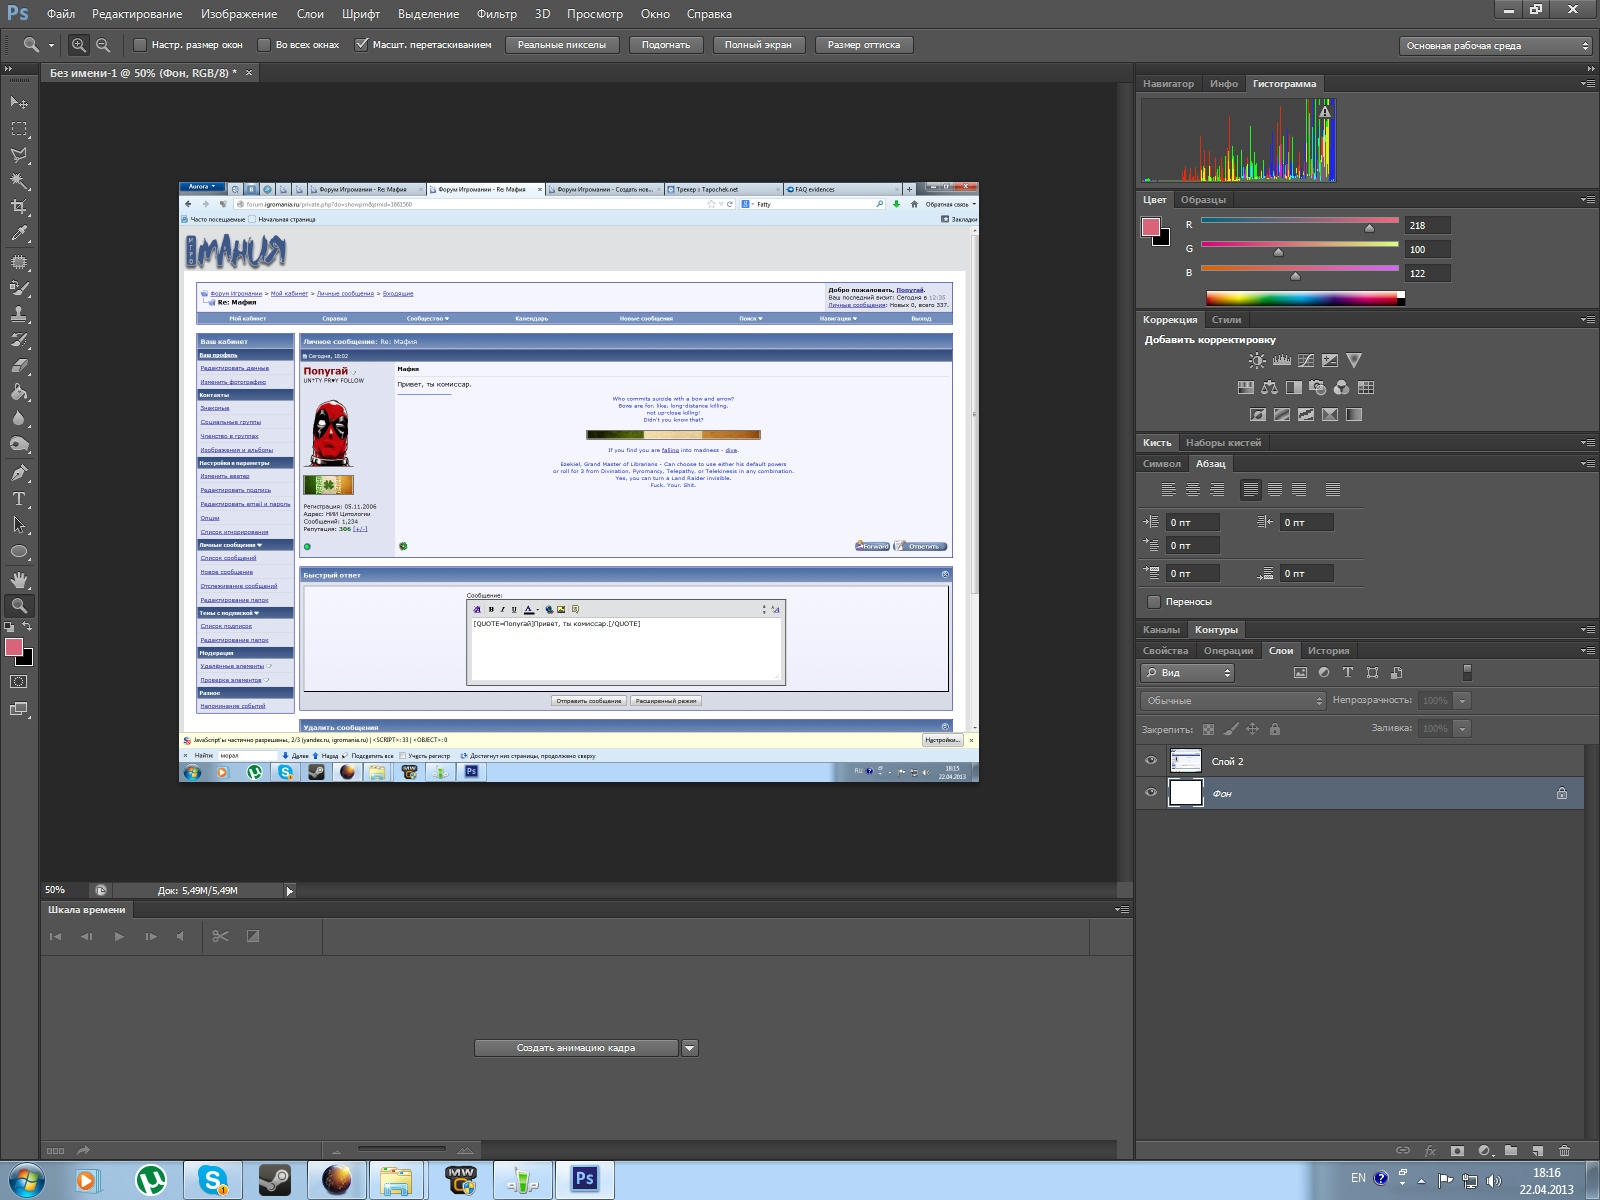The width and height of the screenshot is (1600, 1200).
Task: Click the 'Подогнать' button
Action: (x=666, y=45)
